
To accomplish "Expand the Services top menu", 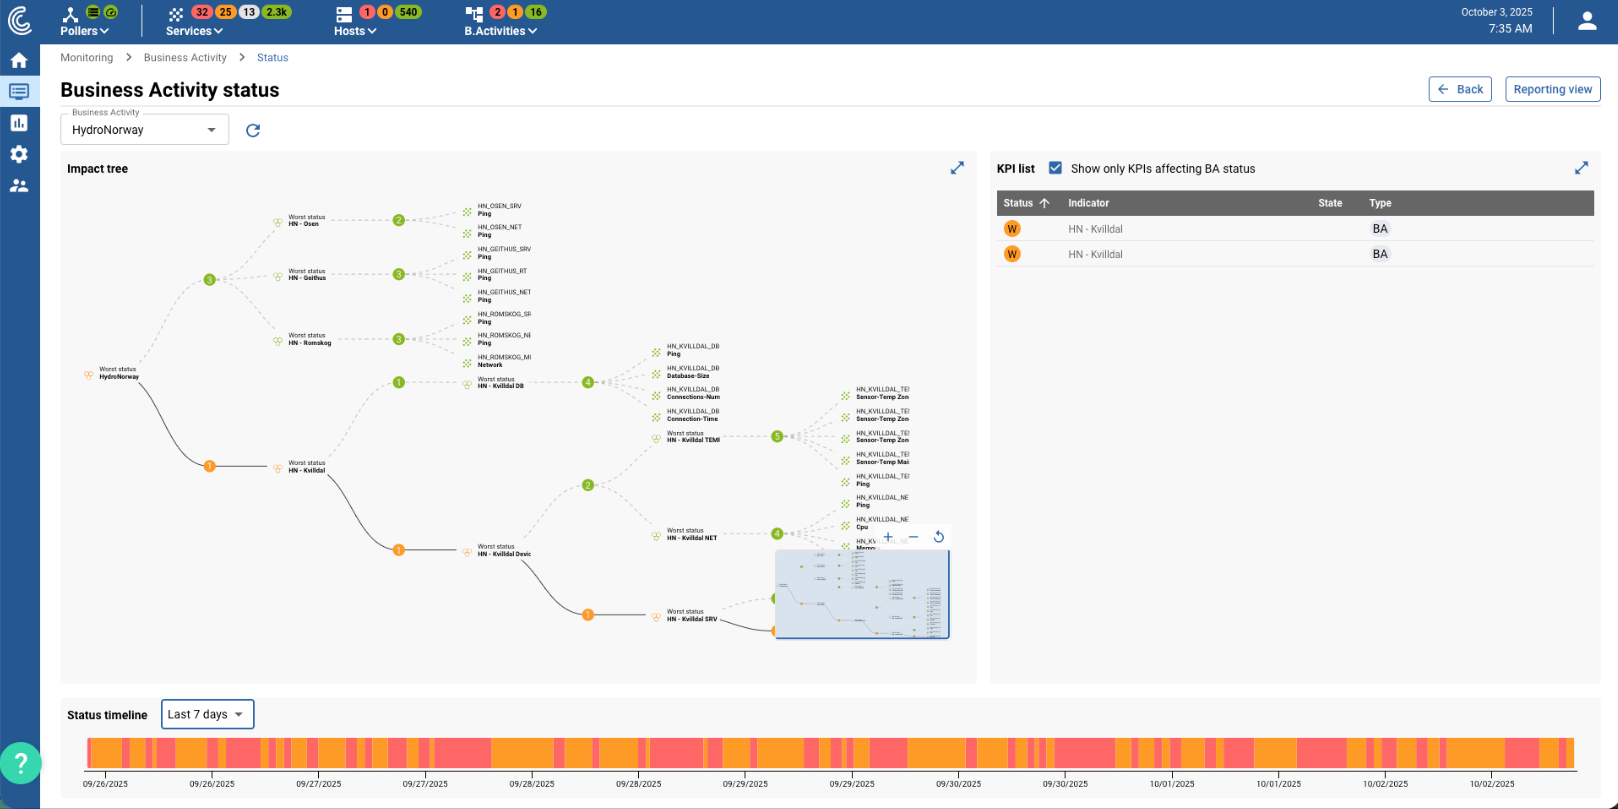I will 194,31.
